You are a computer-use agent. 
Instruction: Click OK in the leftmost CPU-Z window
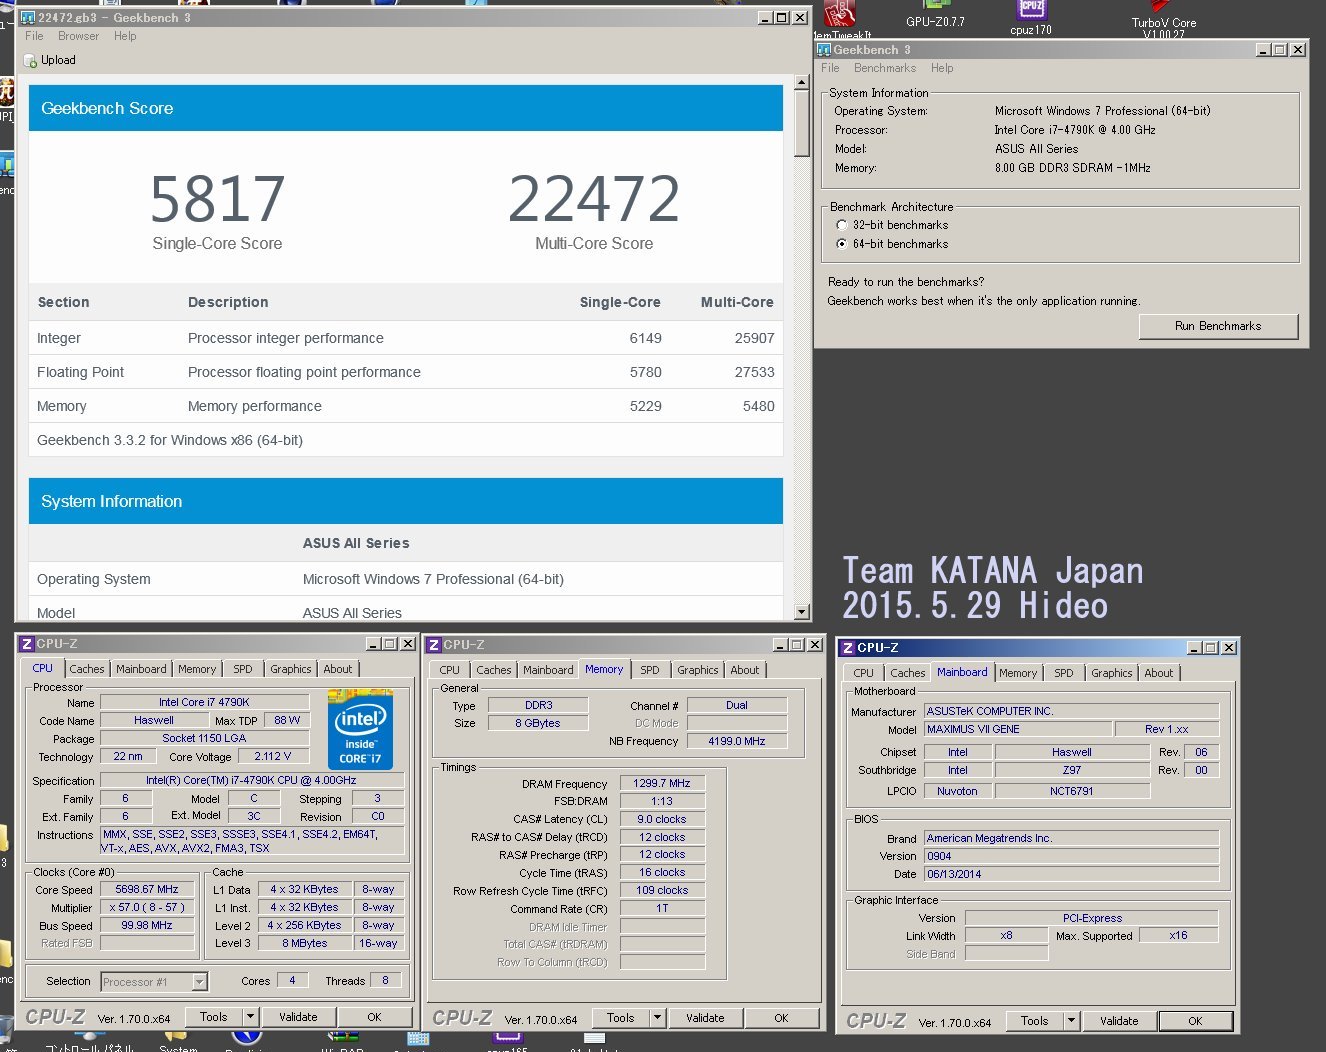(374, 1017)
